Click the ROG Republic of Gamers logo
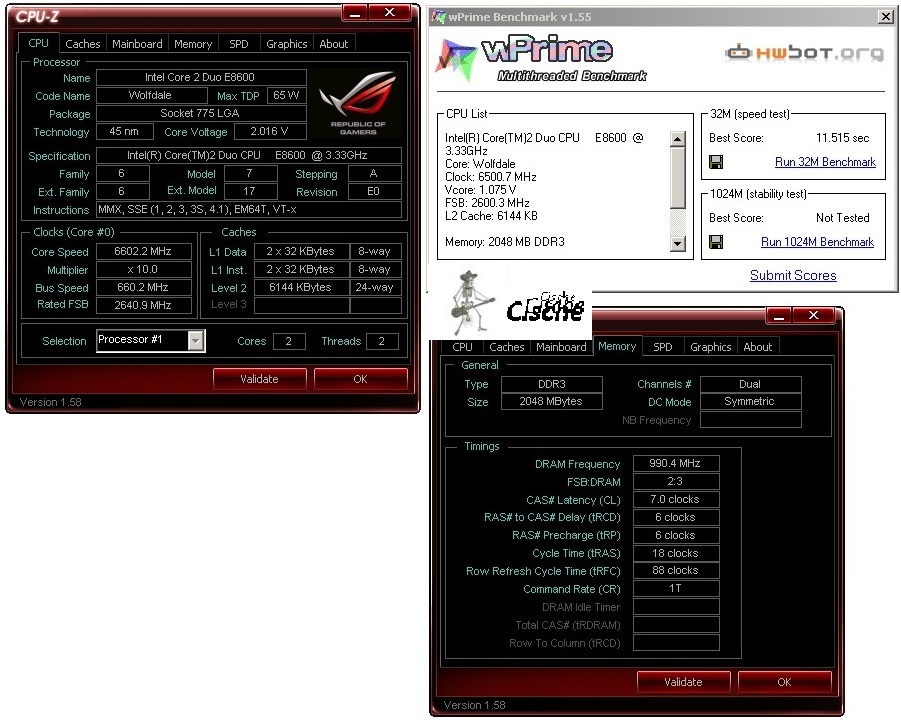Viewport: 901px width, 723px height. [x=358, y=103]
